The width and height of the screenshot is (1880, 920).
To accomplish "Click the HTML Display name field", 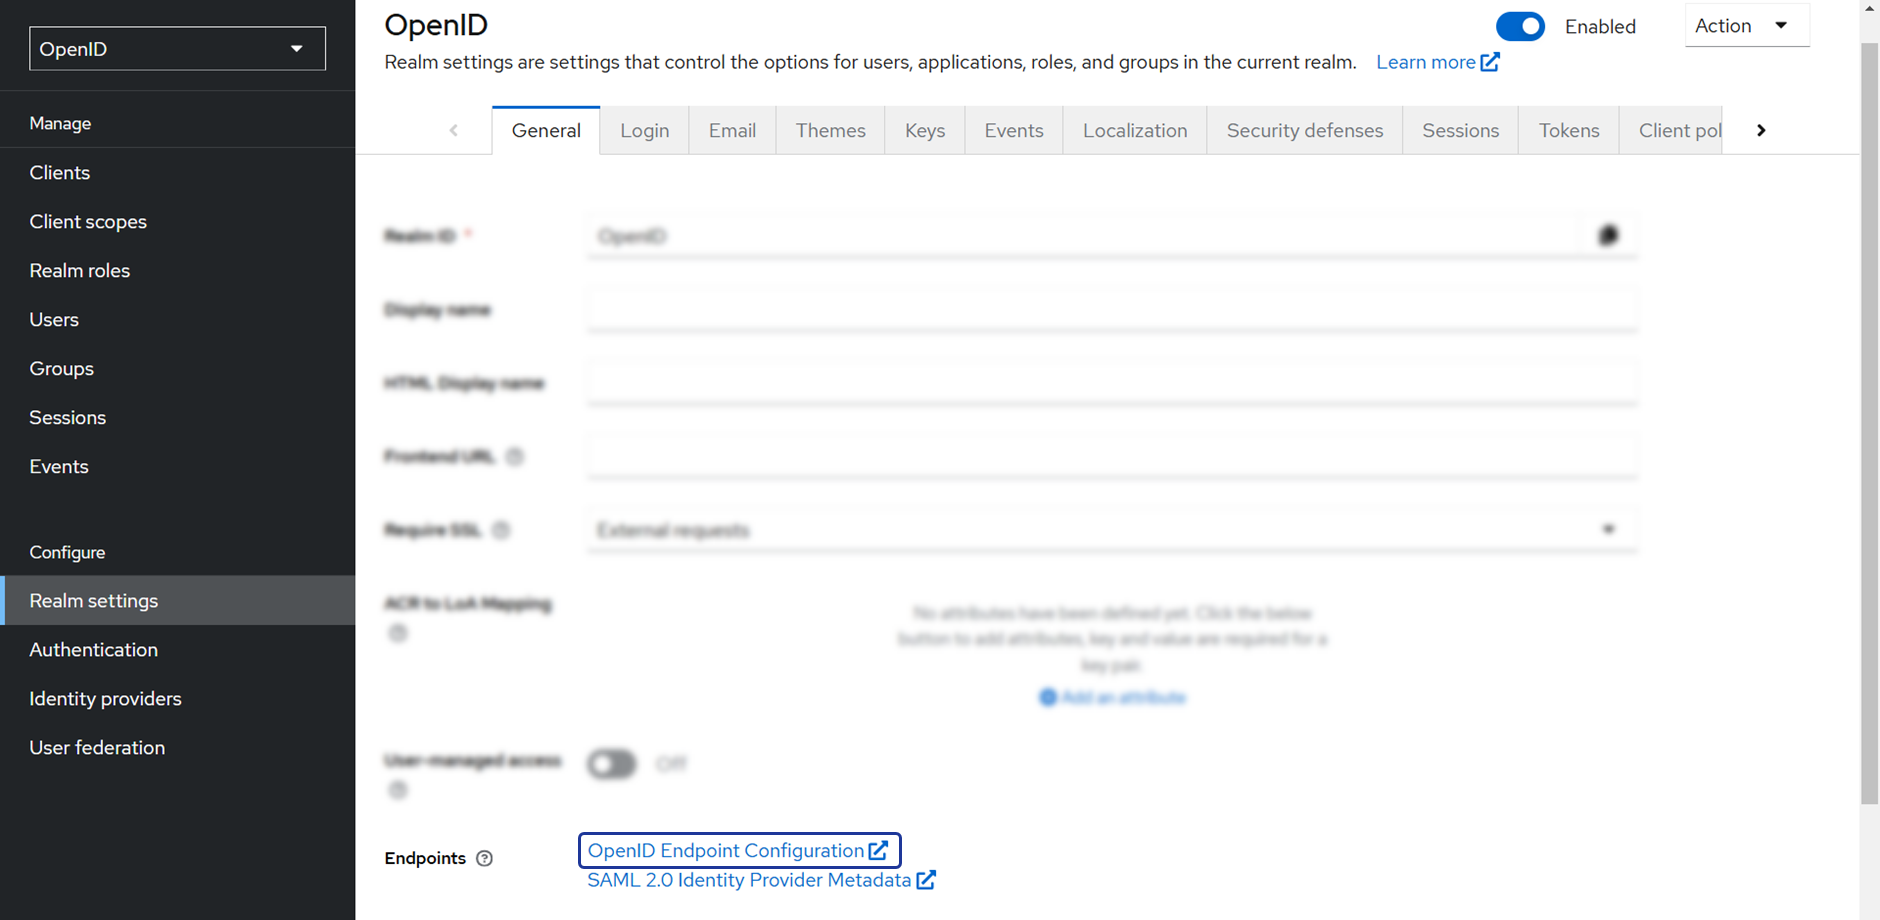I will pos(1112,383).
